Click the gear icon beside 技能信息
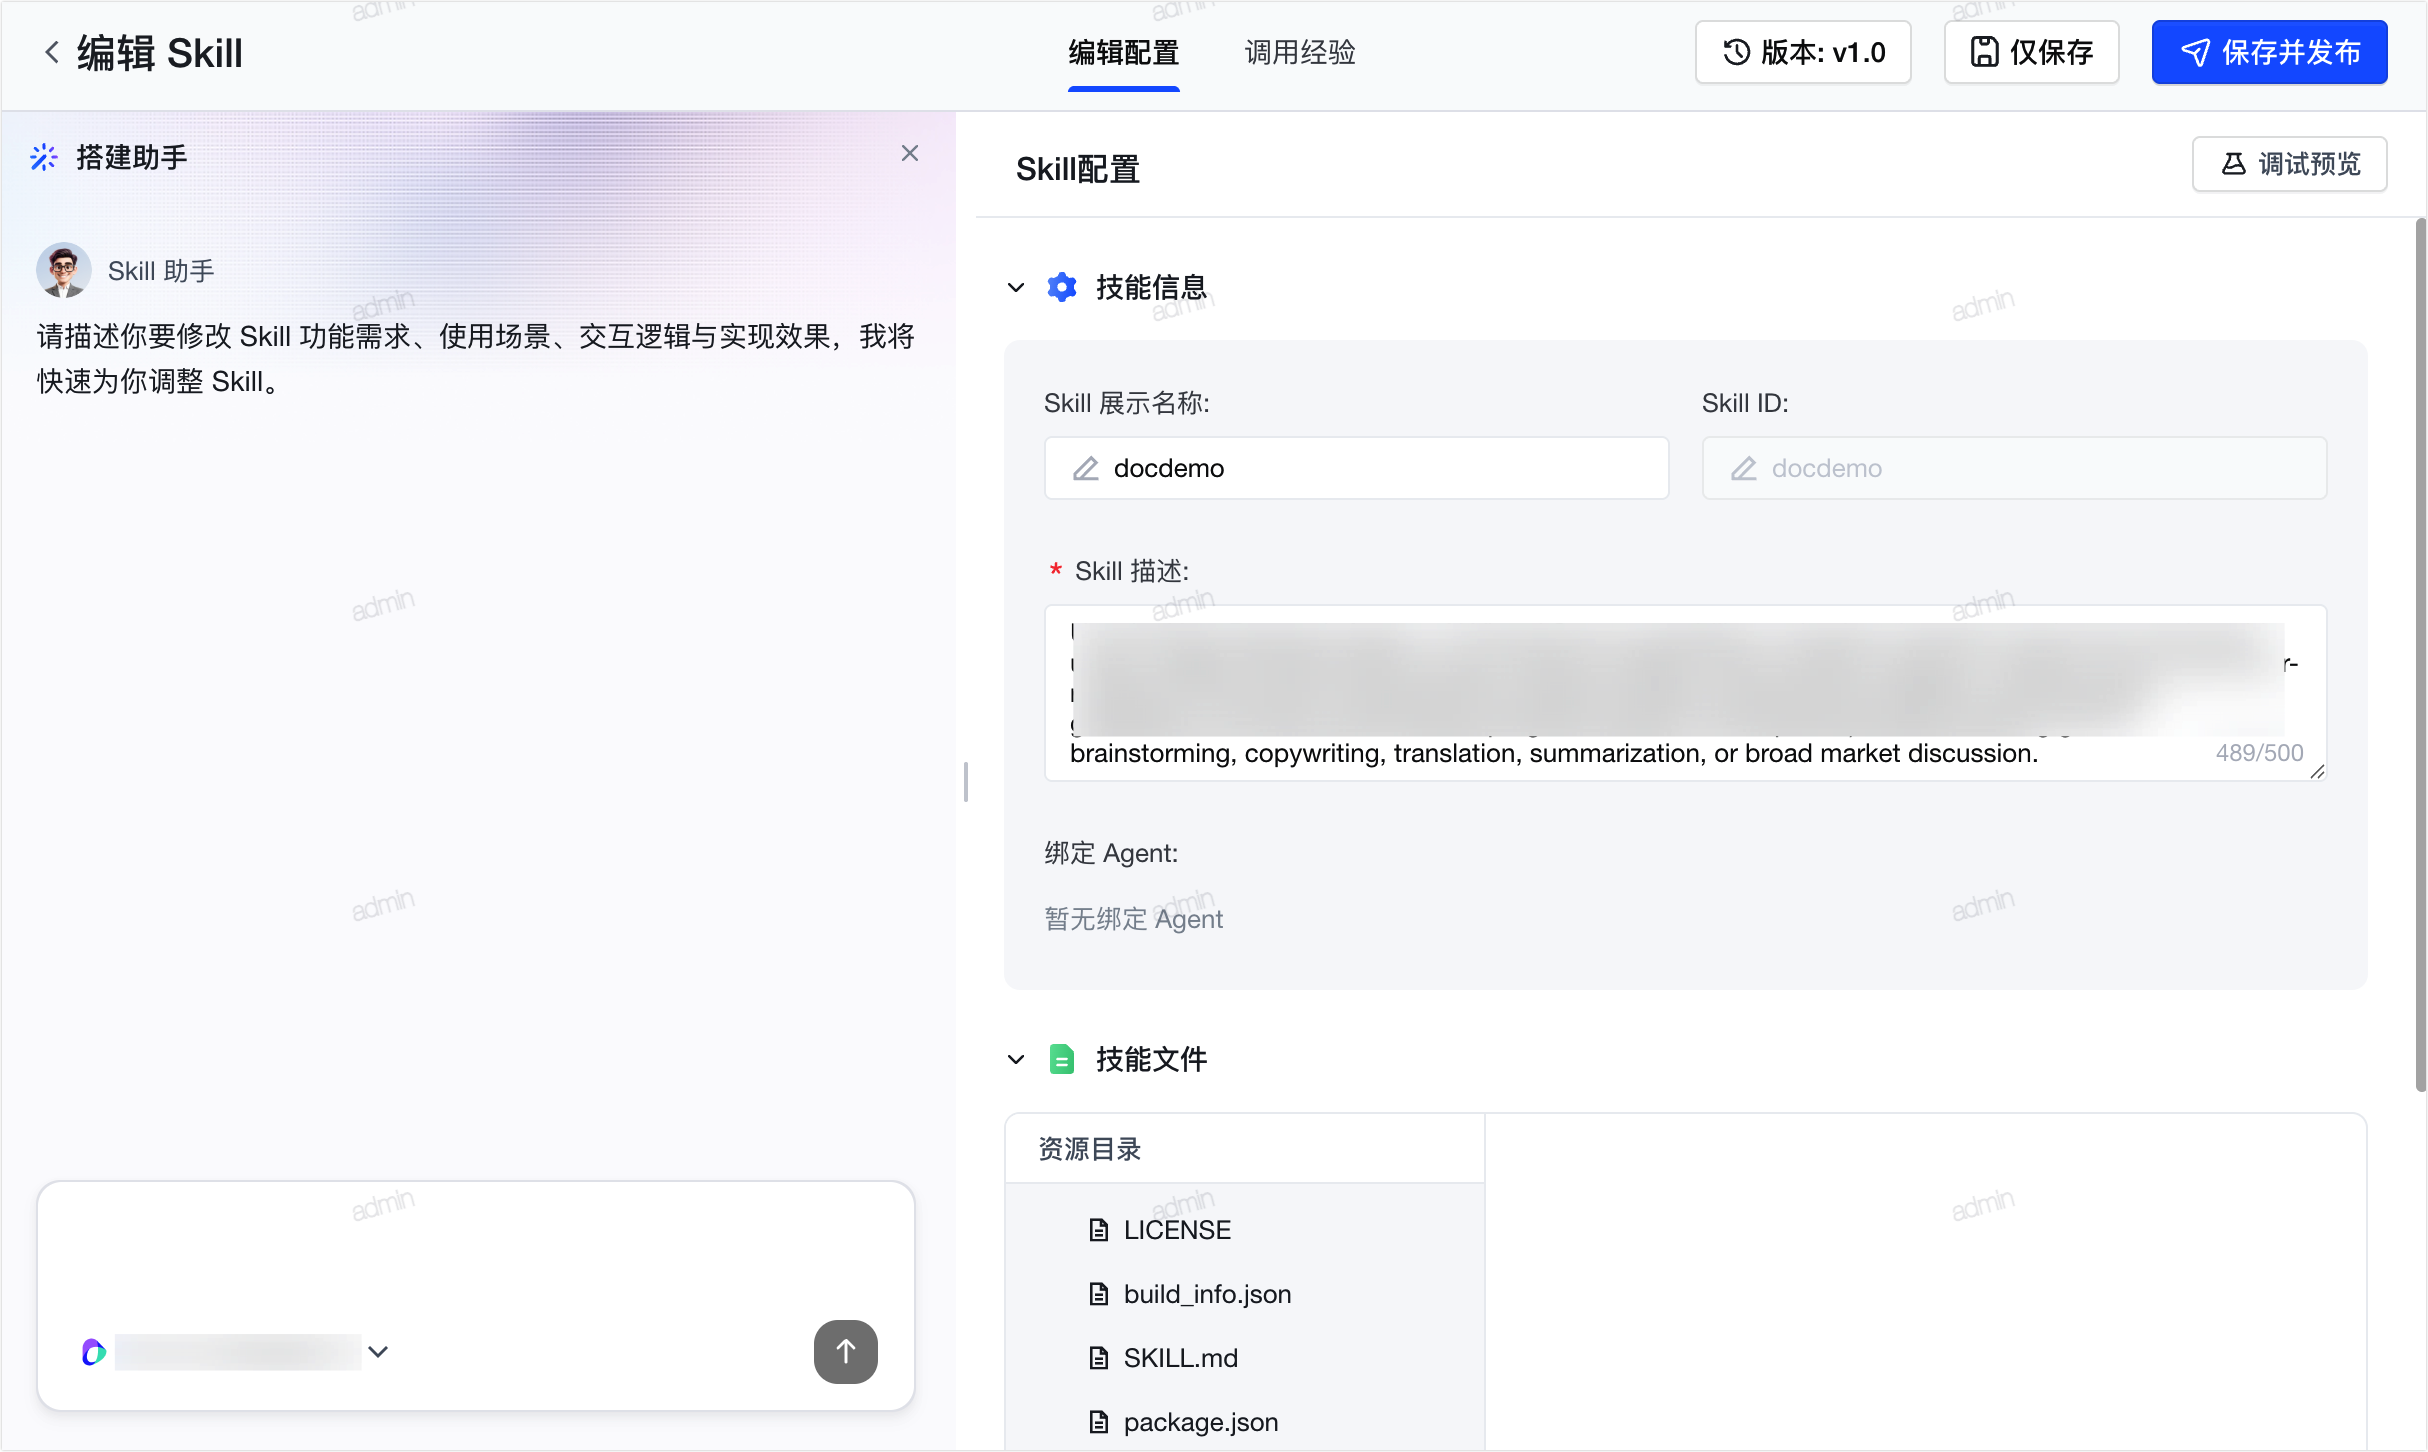 pos(1062,288)
